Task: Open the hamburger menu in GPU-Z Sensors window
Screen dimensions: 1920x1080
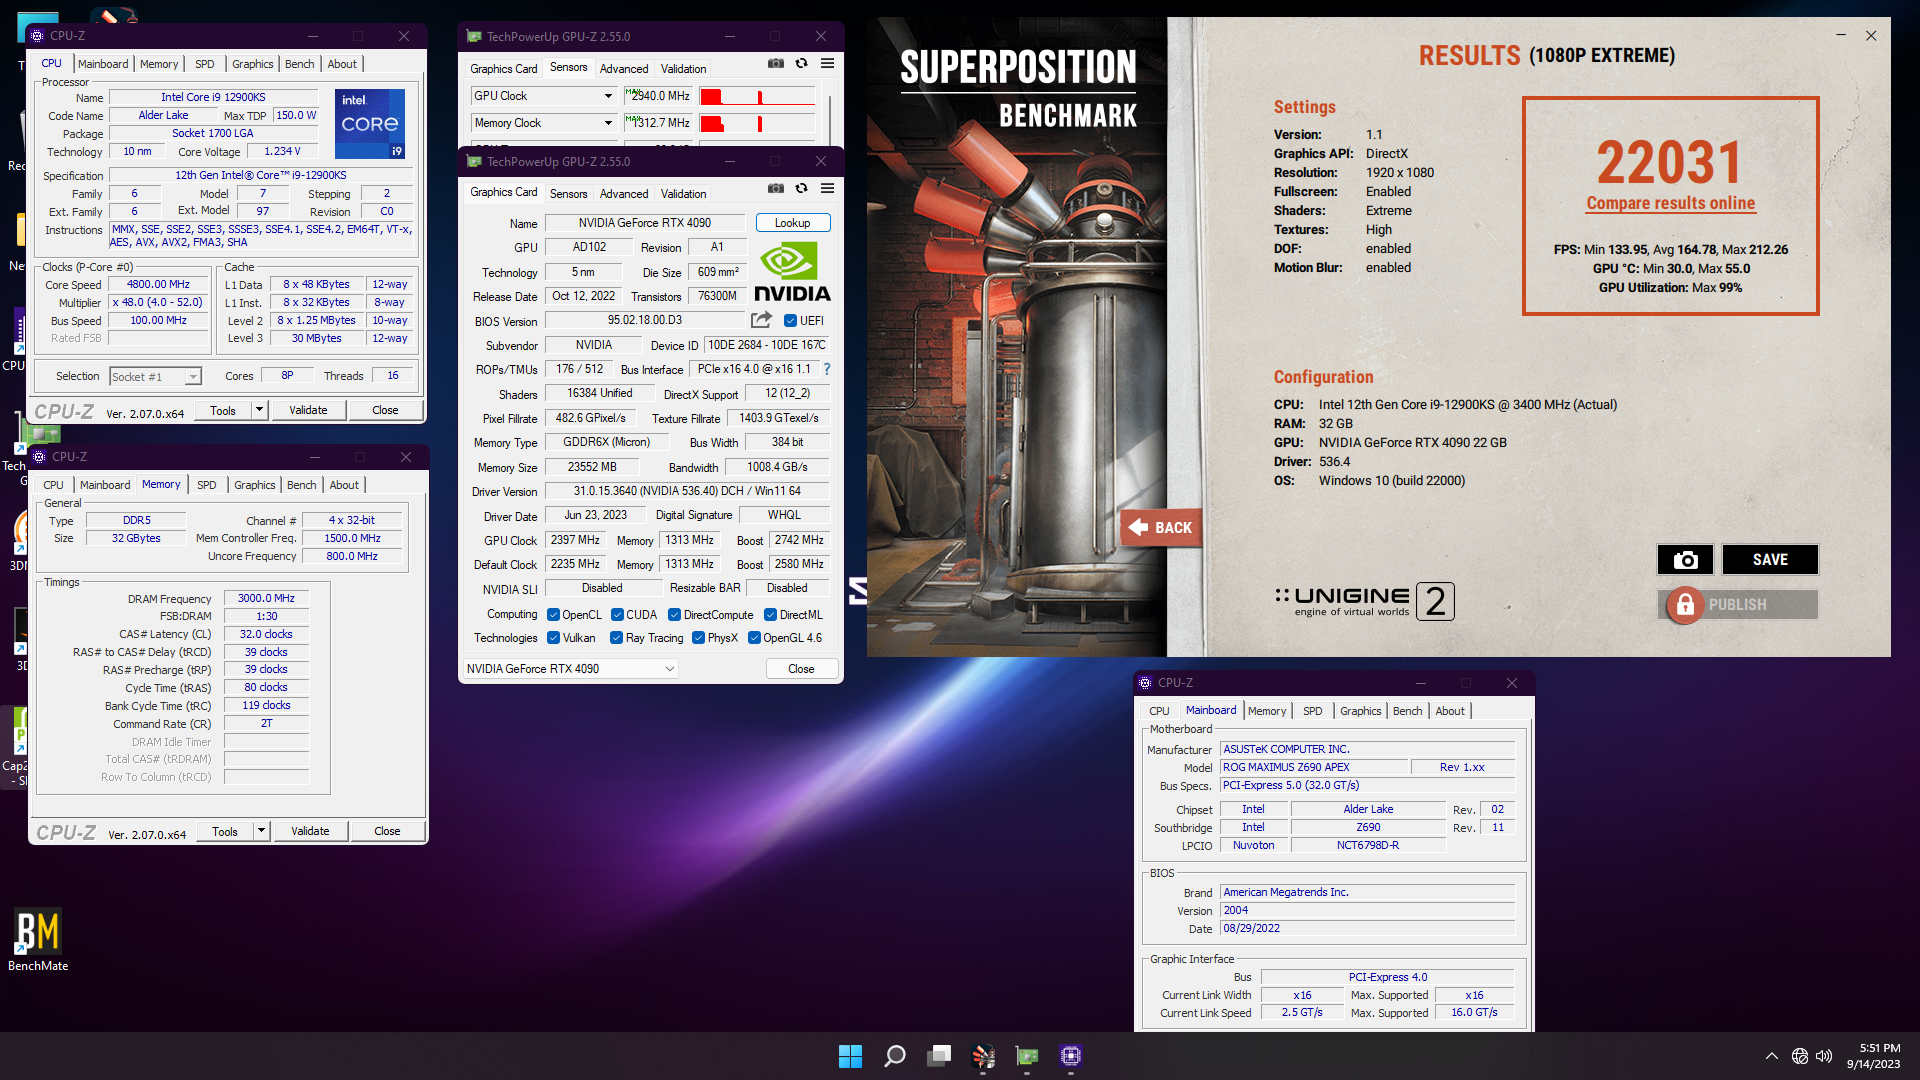Action: pos(828,63)
